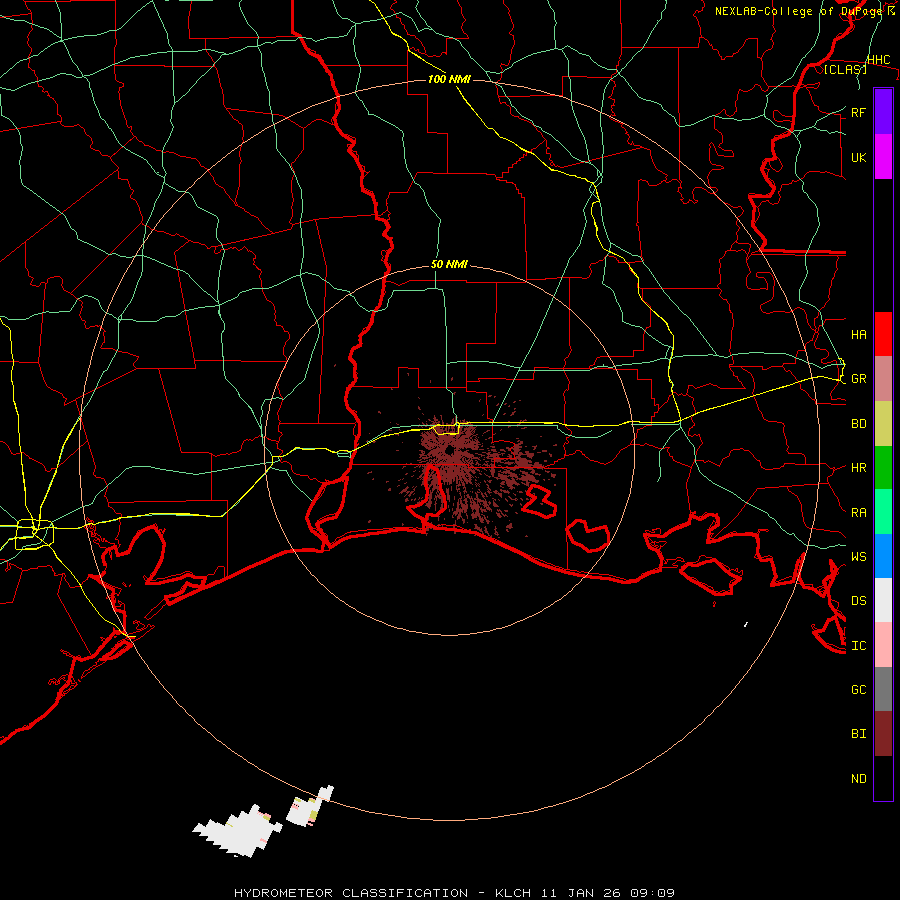The height and width of the screenshot is (900, 900).
Task: Click the ND black legend swatch
Action: [883, 778]
